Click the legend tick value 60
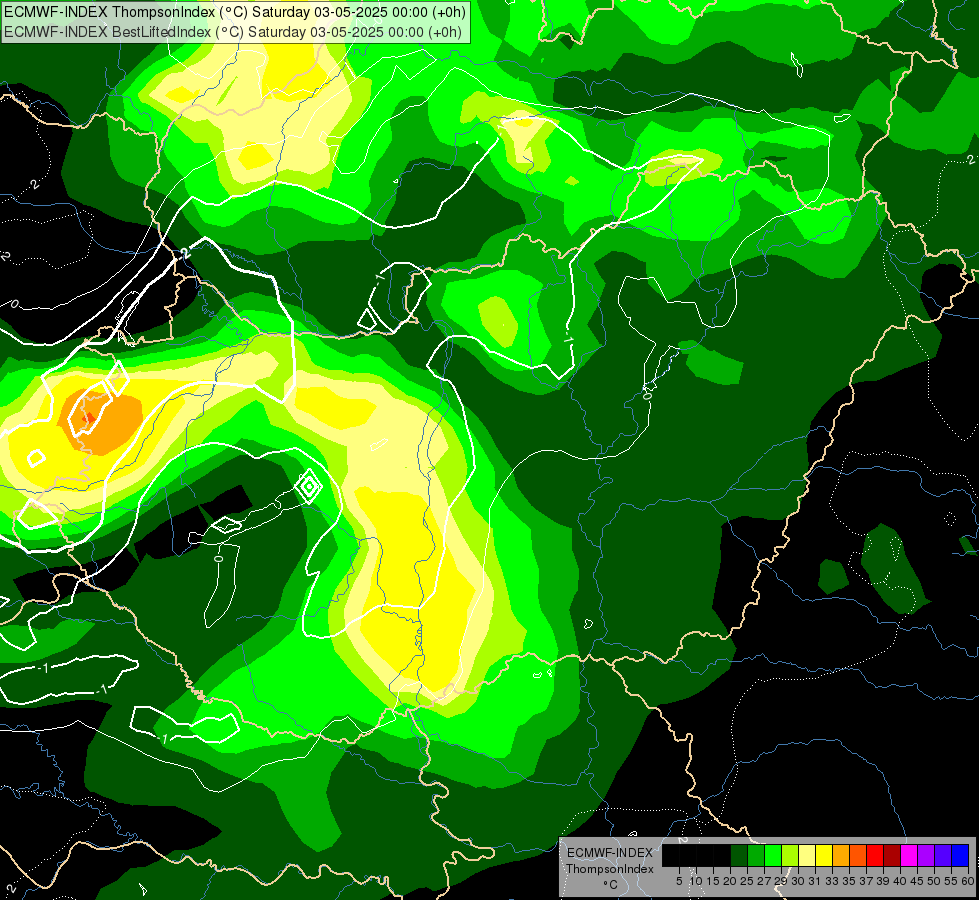Image resolution: width=979 pixels, height=900 pixels. [968, 881]
